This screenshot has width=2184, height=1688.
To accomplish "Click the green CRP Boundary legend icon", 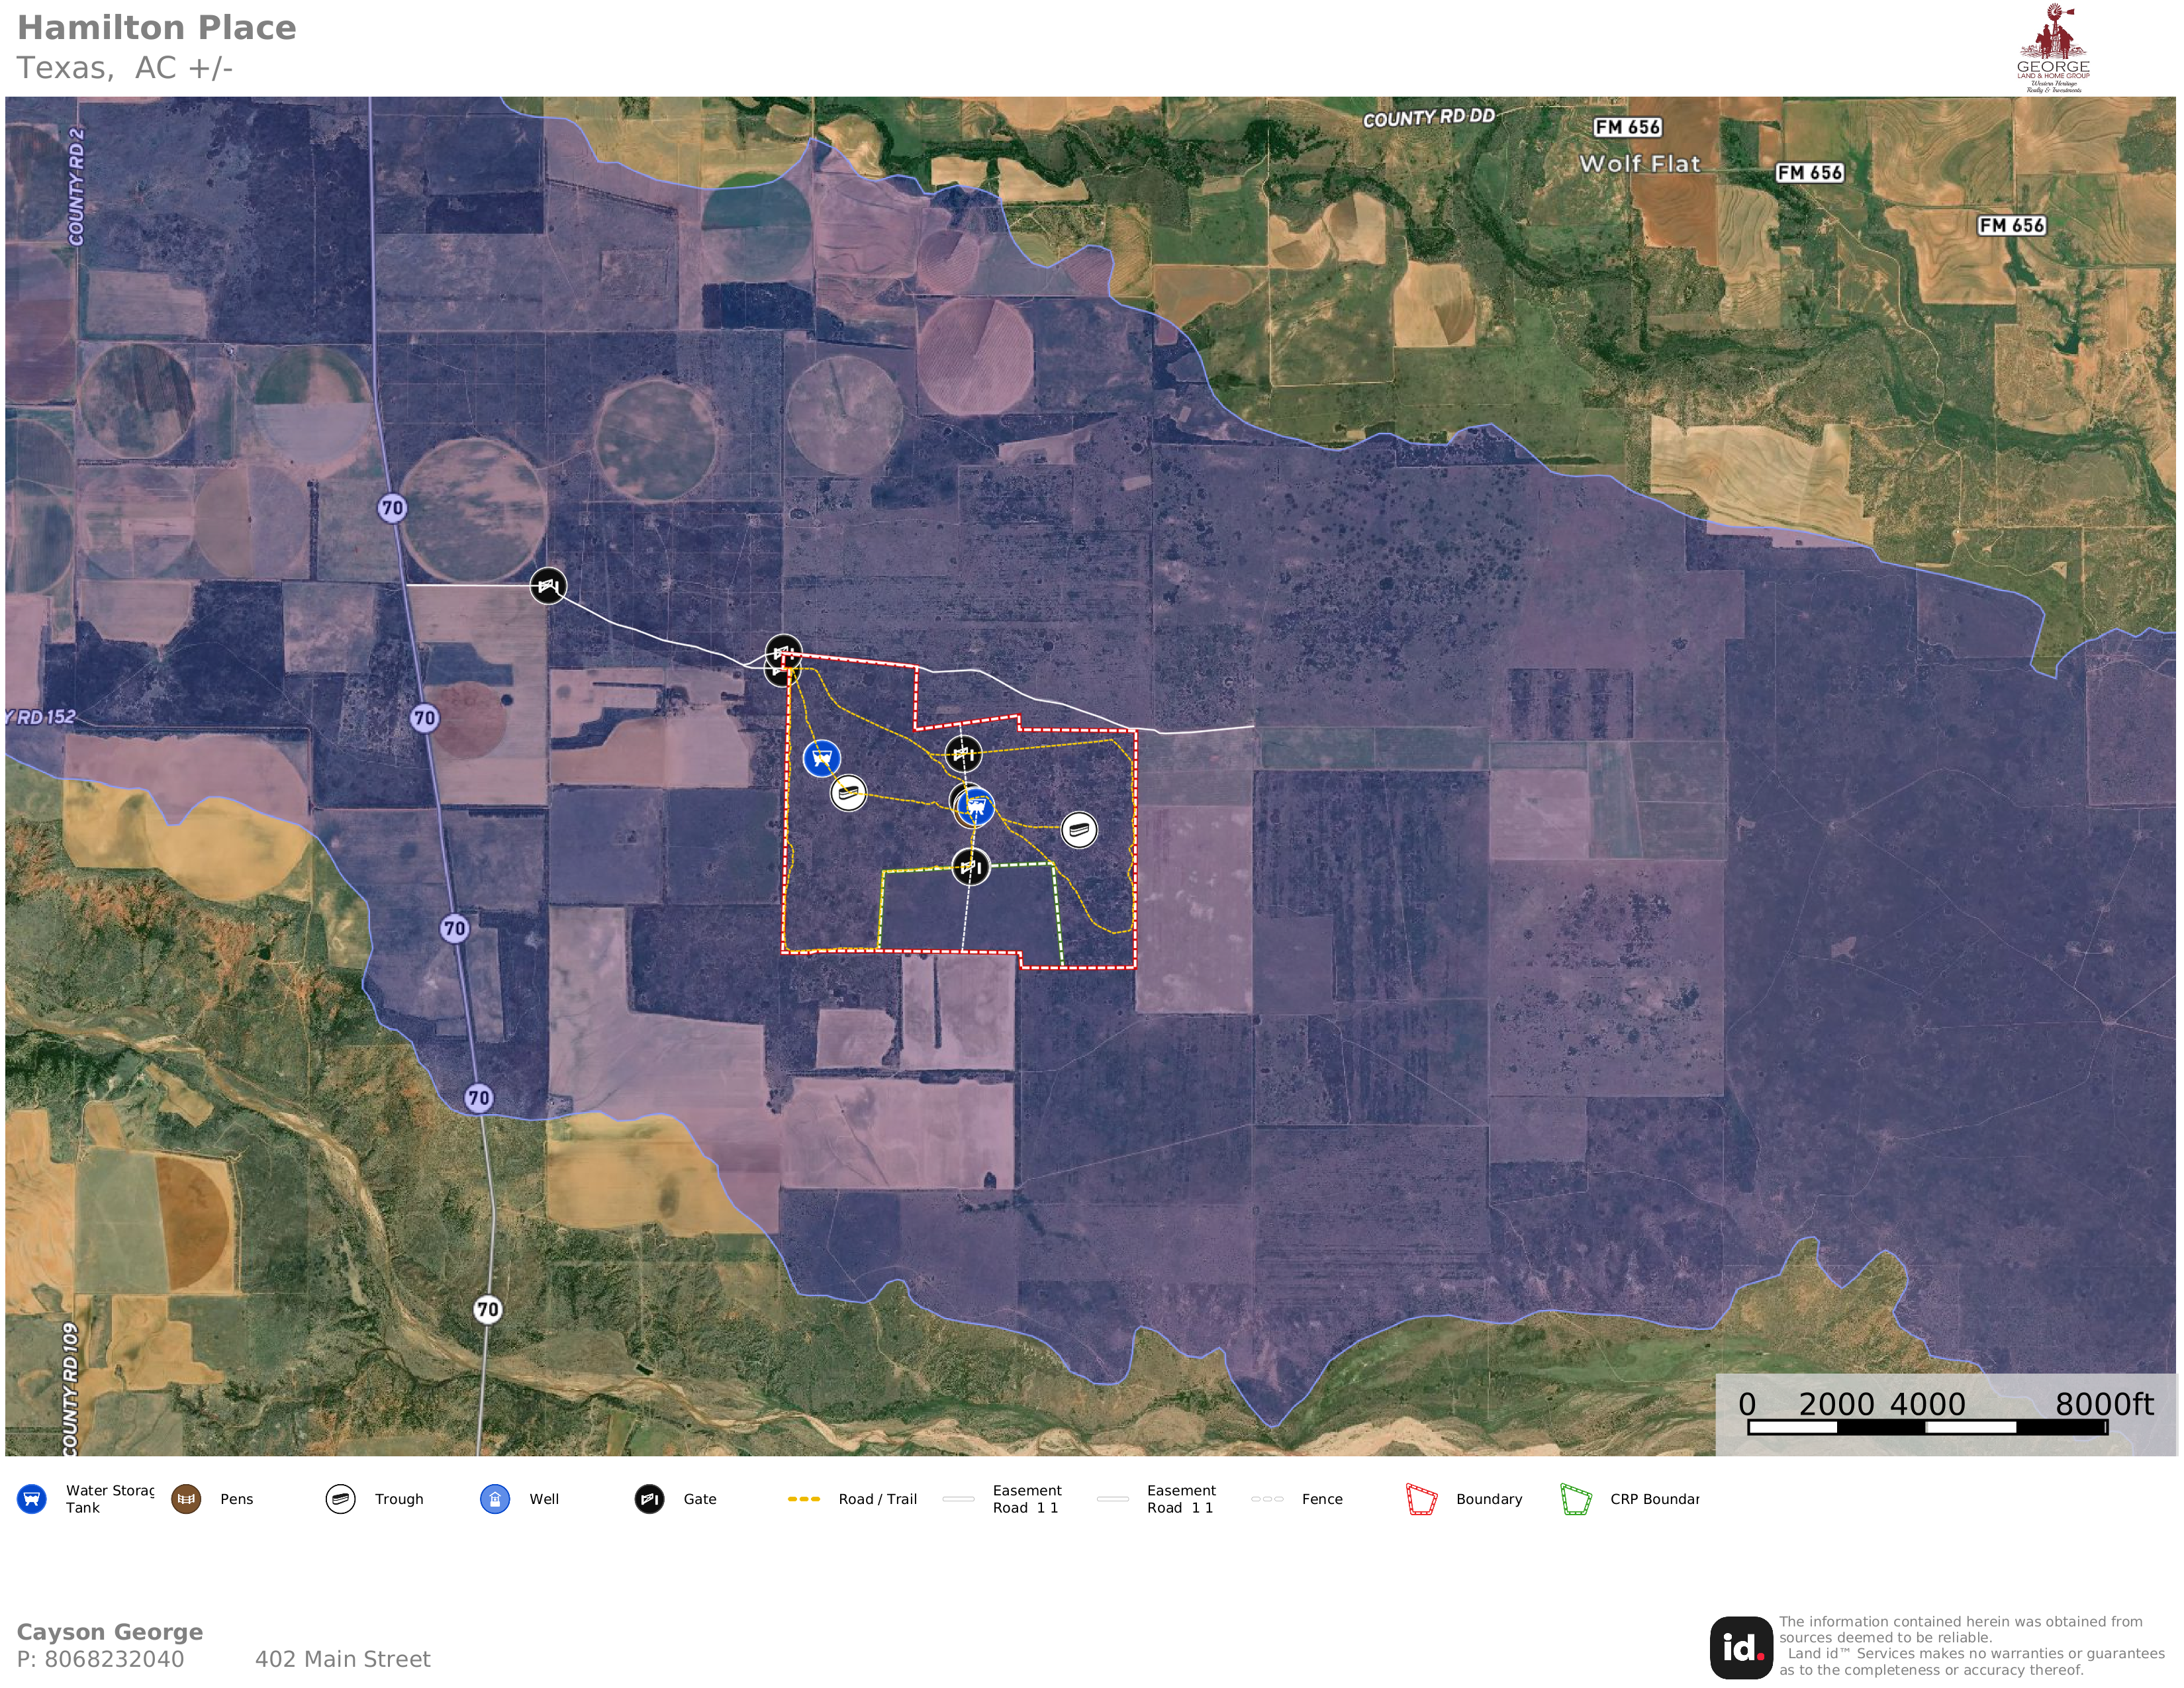I will pyautogui.click(x=1575, y=1499).
